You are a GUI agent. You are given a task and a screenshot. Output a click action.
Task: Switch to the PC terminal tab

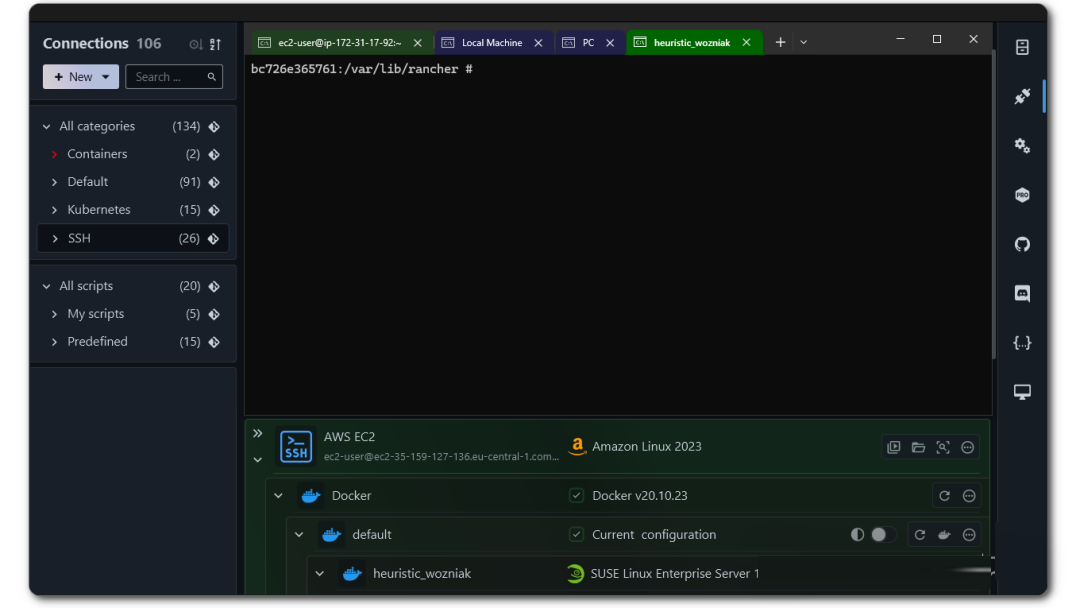pos(587,43)
